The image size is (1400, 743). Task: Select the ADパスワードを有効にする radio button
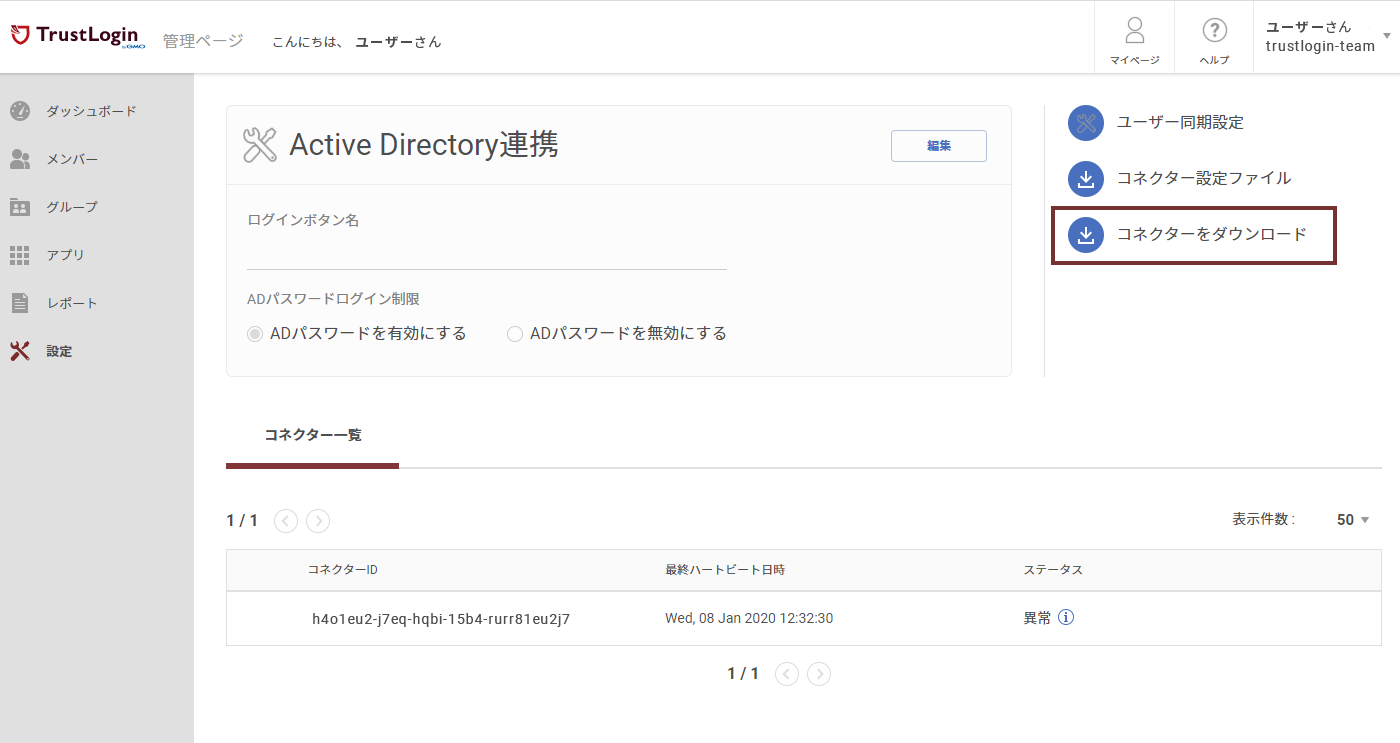pos(255,334)
